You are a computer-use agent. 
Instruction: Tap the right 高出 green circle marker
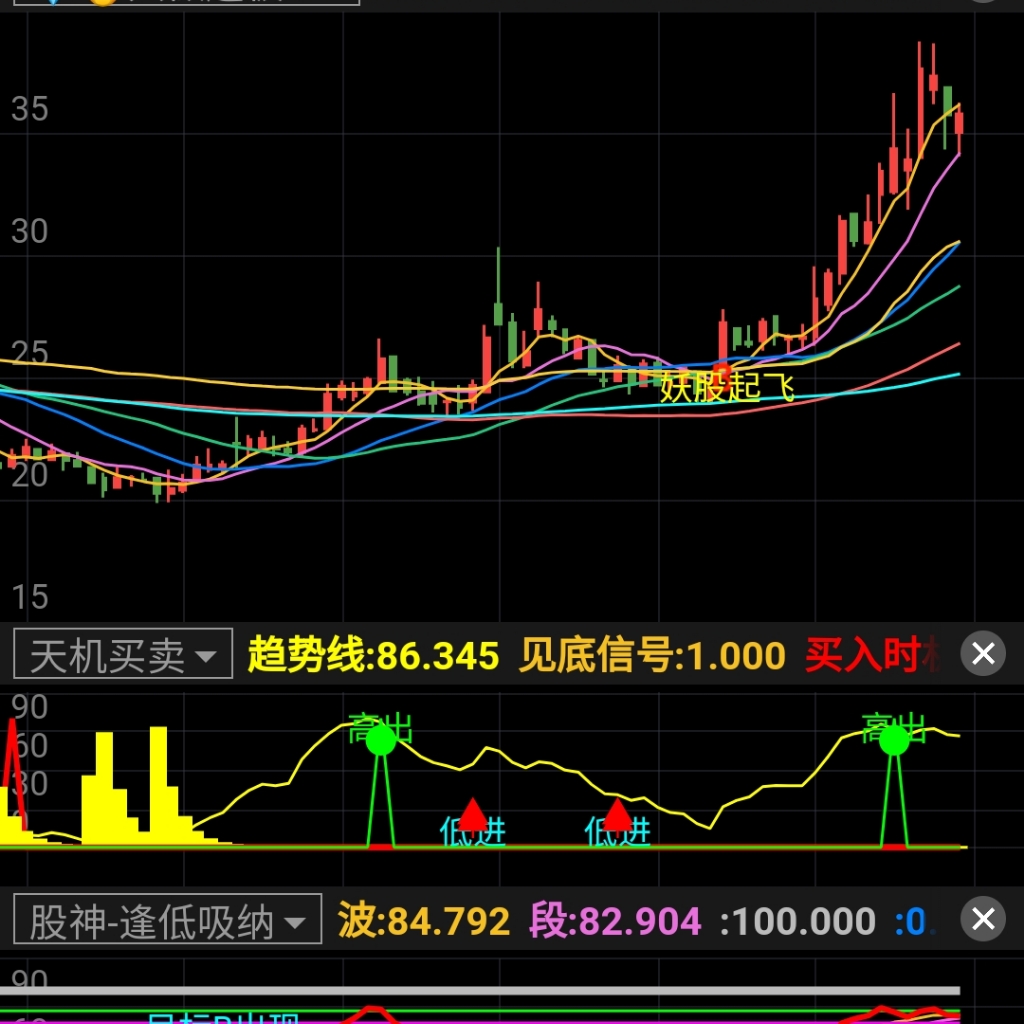(x=894, y=739)
